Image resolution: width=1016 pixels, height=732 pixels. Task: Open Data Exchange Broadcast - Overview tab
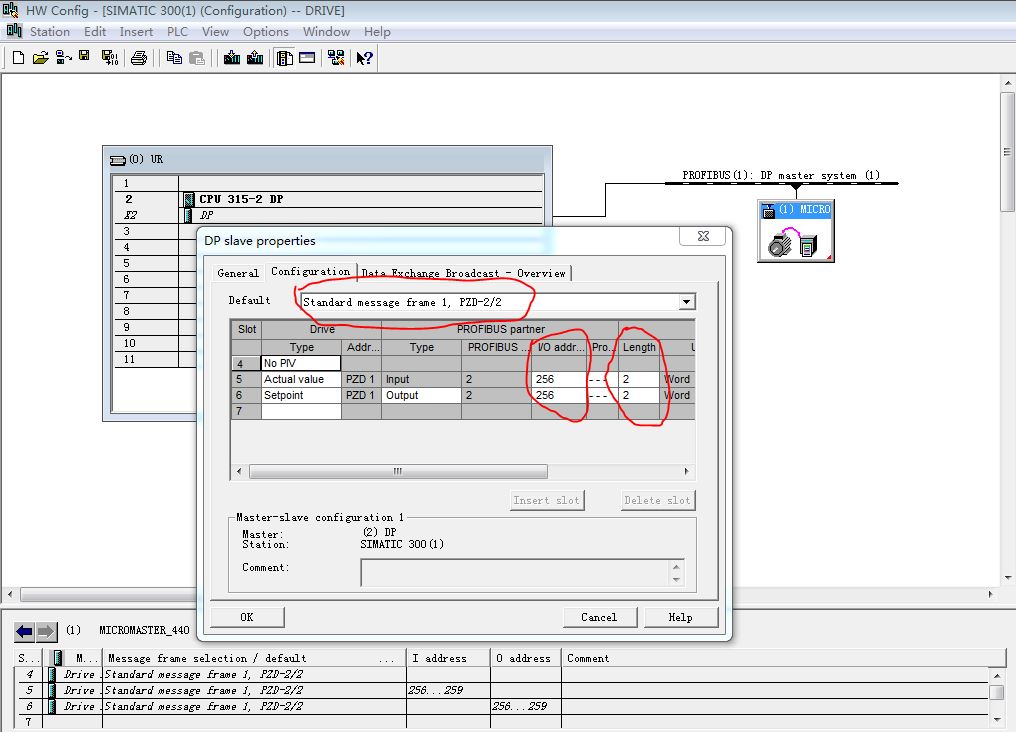(463, 273)
